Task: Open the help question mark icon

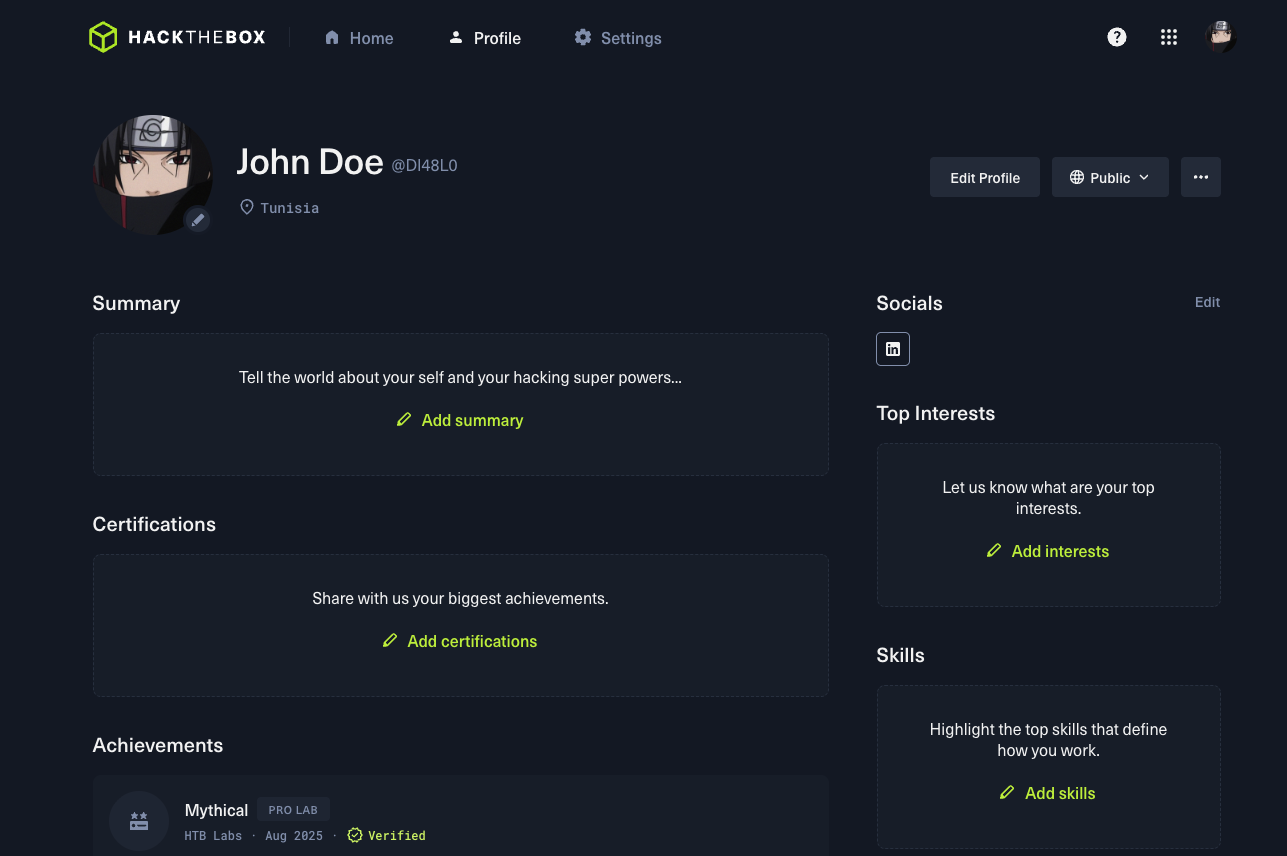Action: tap(1116, 37)
